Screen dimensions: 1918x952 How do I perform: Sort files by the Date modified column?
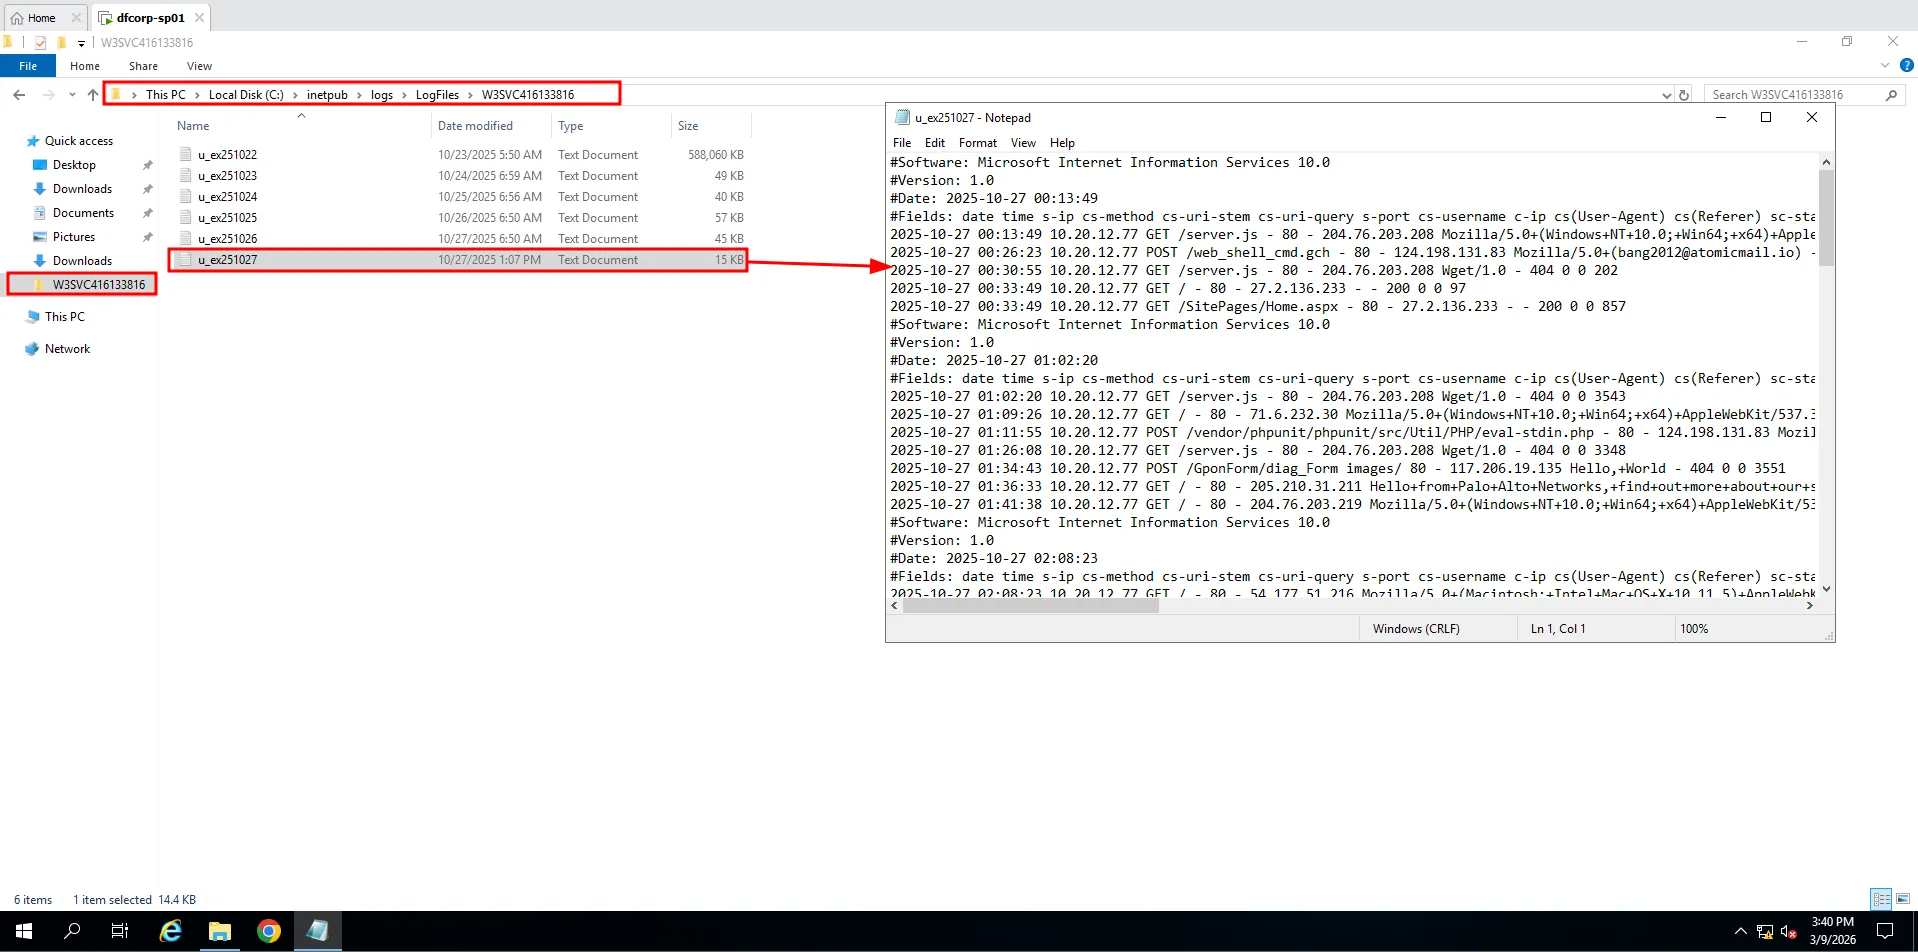pyautogui.click(x=475, y=126)
